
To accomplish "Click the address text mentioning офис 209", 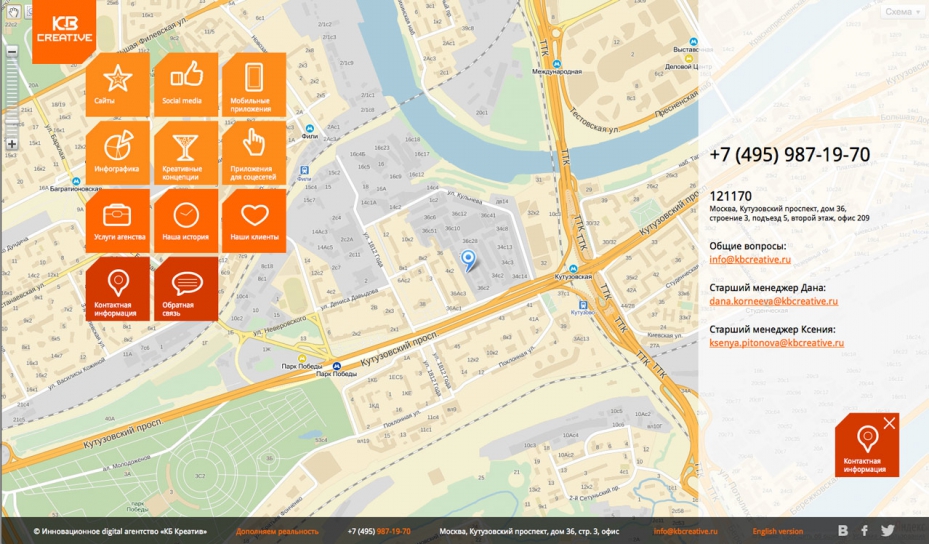I will coord(790,213).
